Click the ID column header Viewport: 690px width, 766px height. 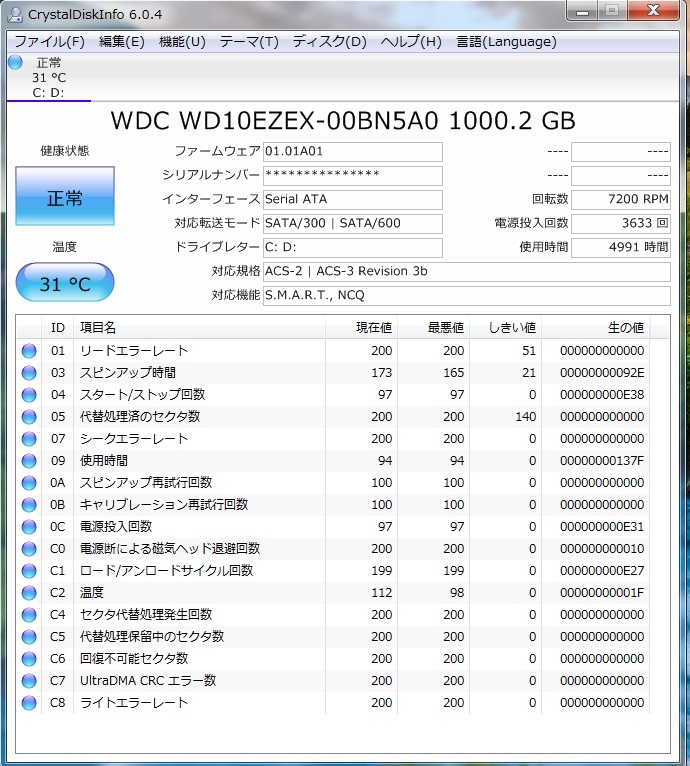coord(58,327)
